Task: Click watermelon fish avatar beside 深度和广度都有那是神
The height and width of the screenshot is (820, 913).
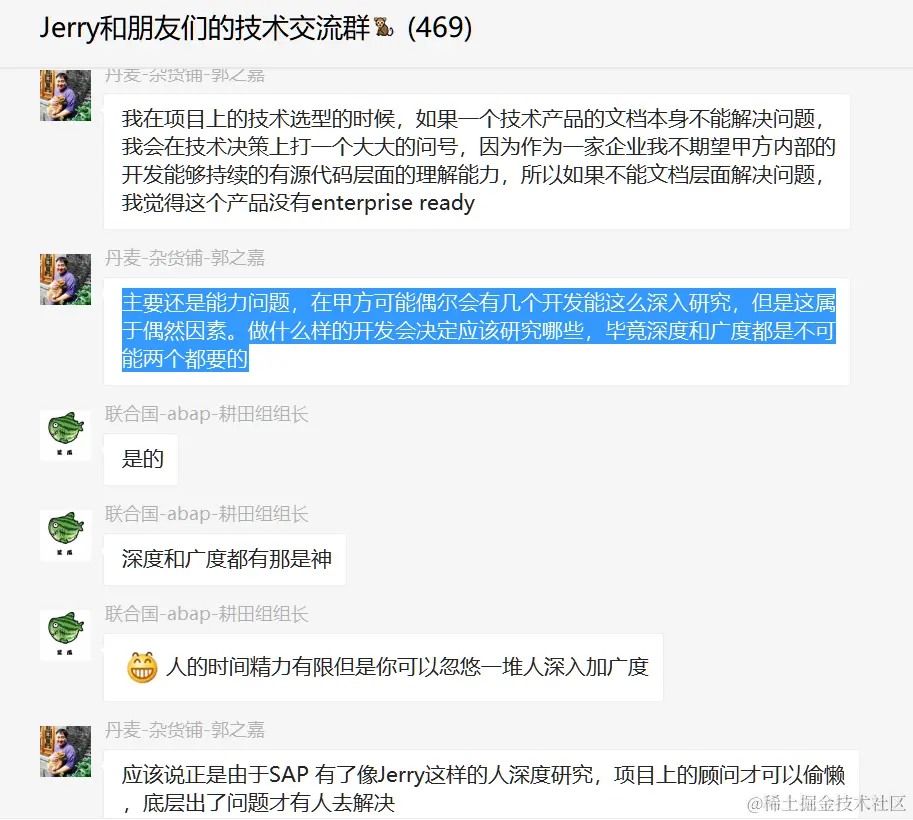Action: coord(65,535)
